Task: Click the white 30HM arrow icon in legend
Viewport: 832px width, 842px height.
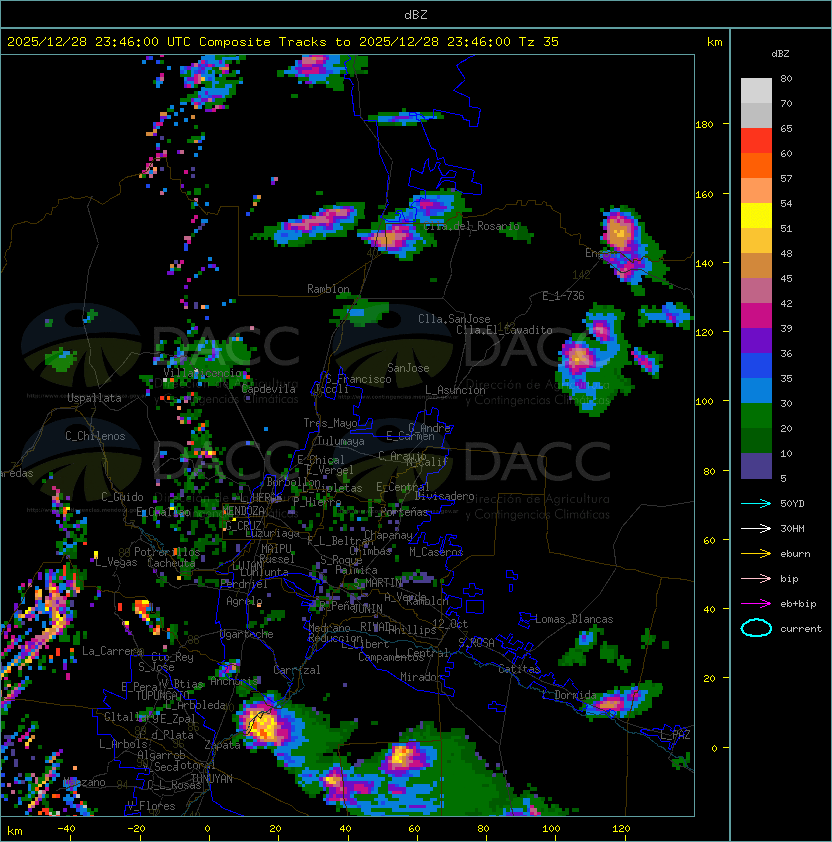Action: point(756,528)
